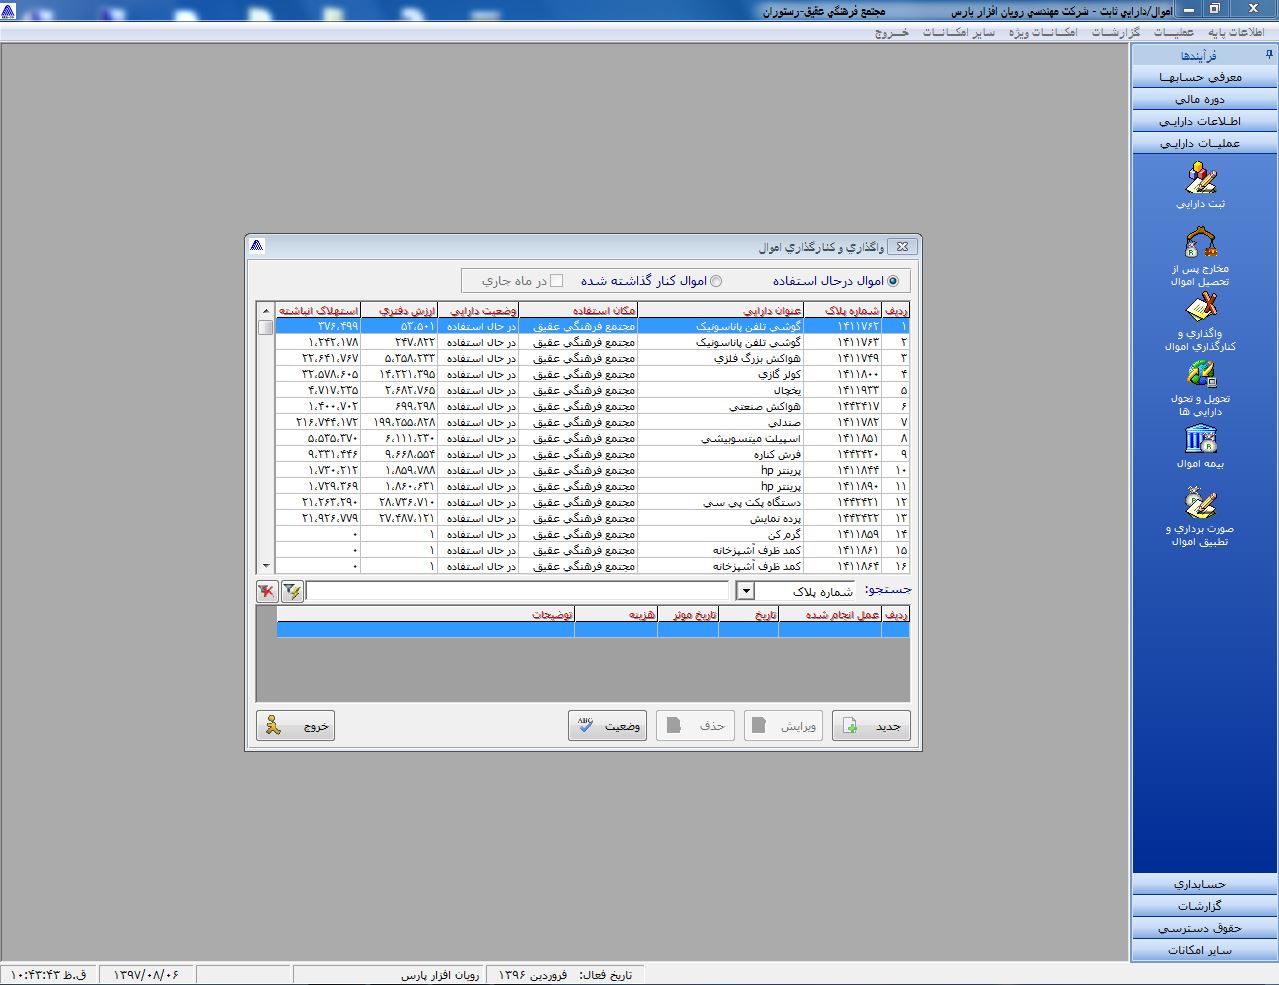Open the سایر امکانات menu in the menu bar

coord(958,32)
